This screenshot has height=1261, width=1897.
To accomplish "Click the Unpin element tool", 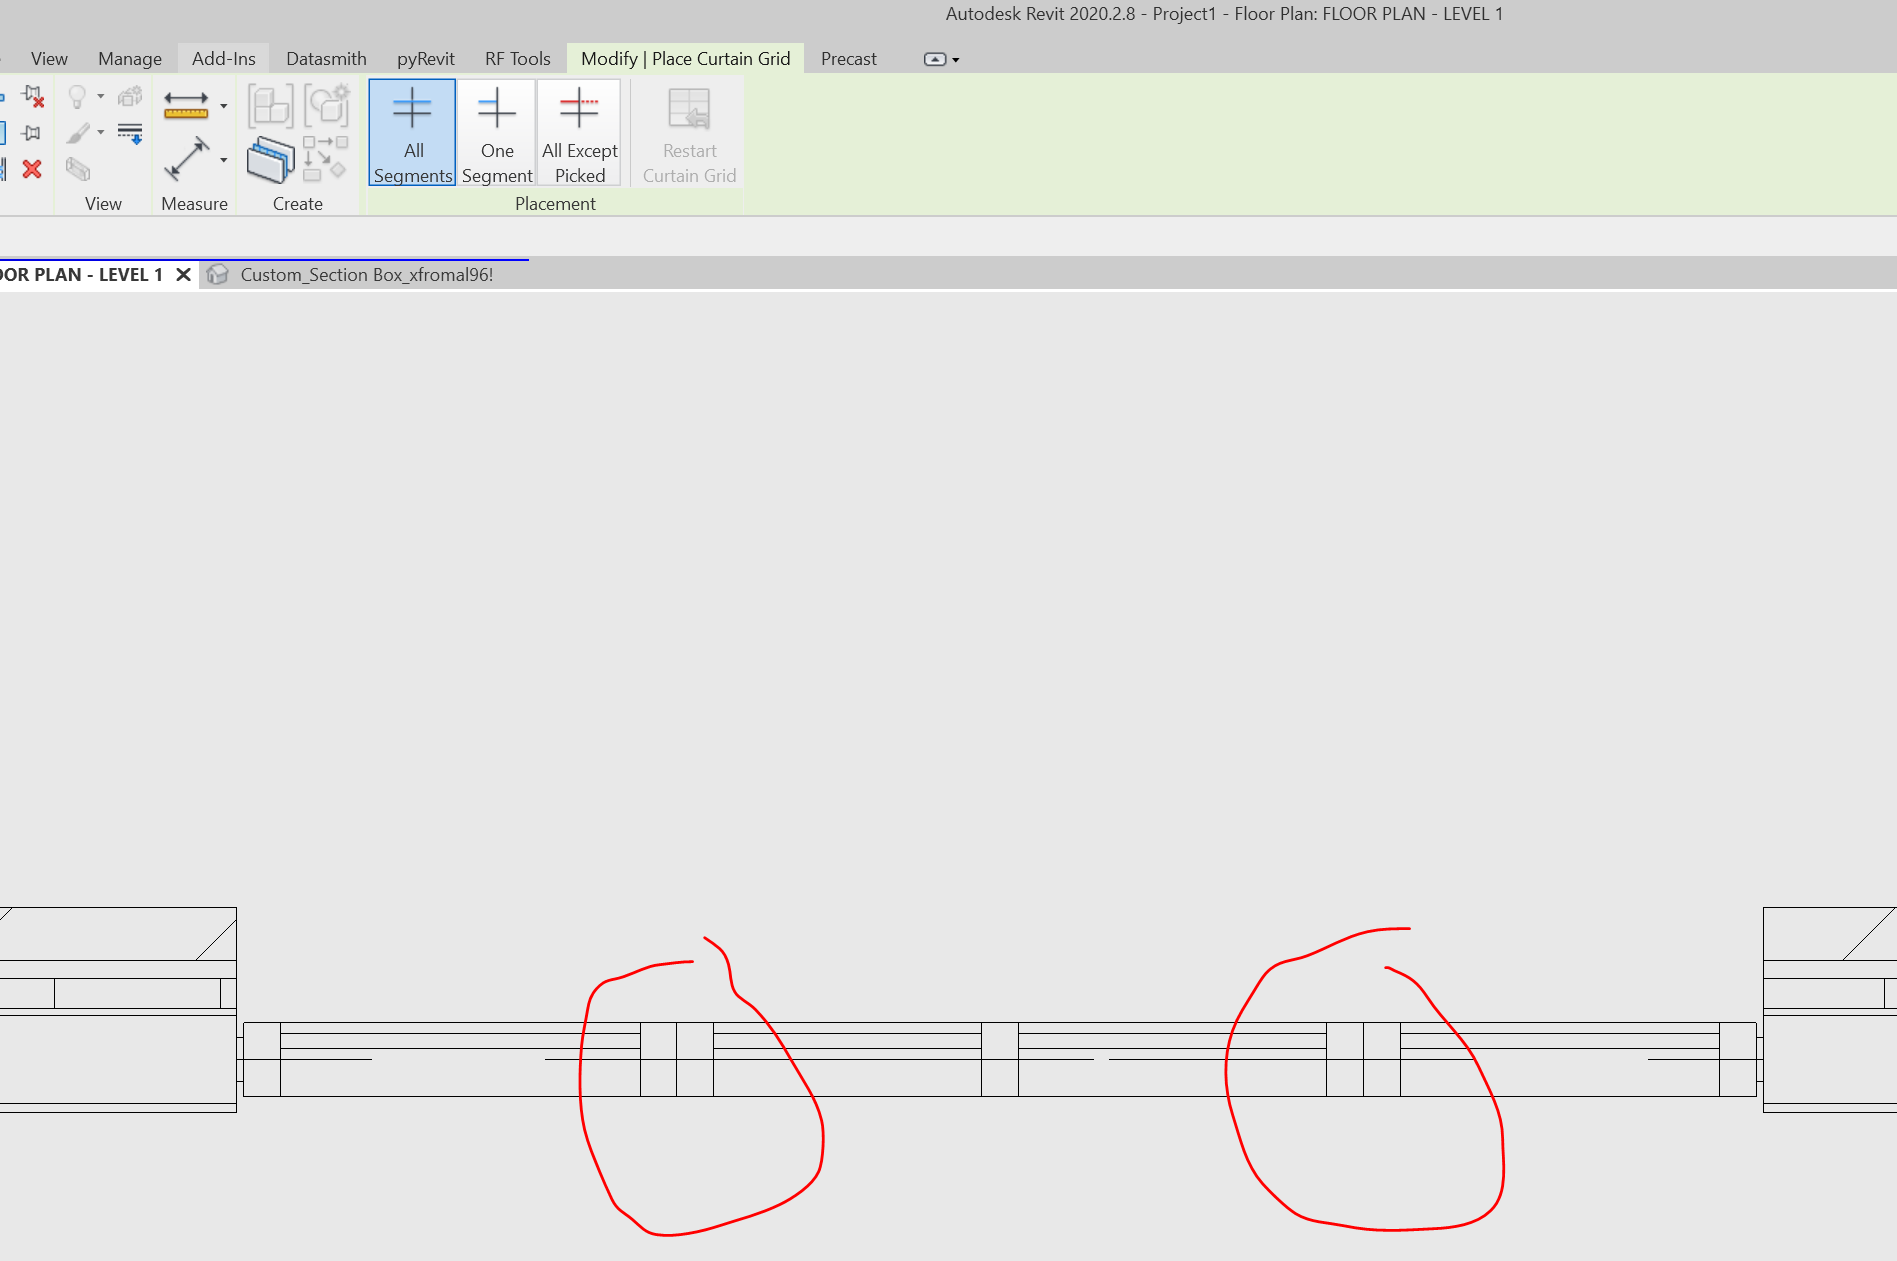I will point(32,97).
